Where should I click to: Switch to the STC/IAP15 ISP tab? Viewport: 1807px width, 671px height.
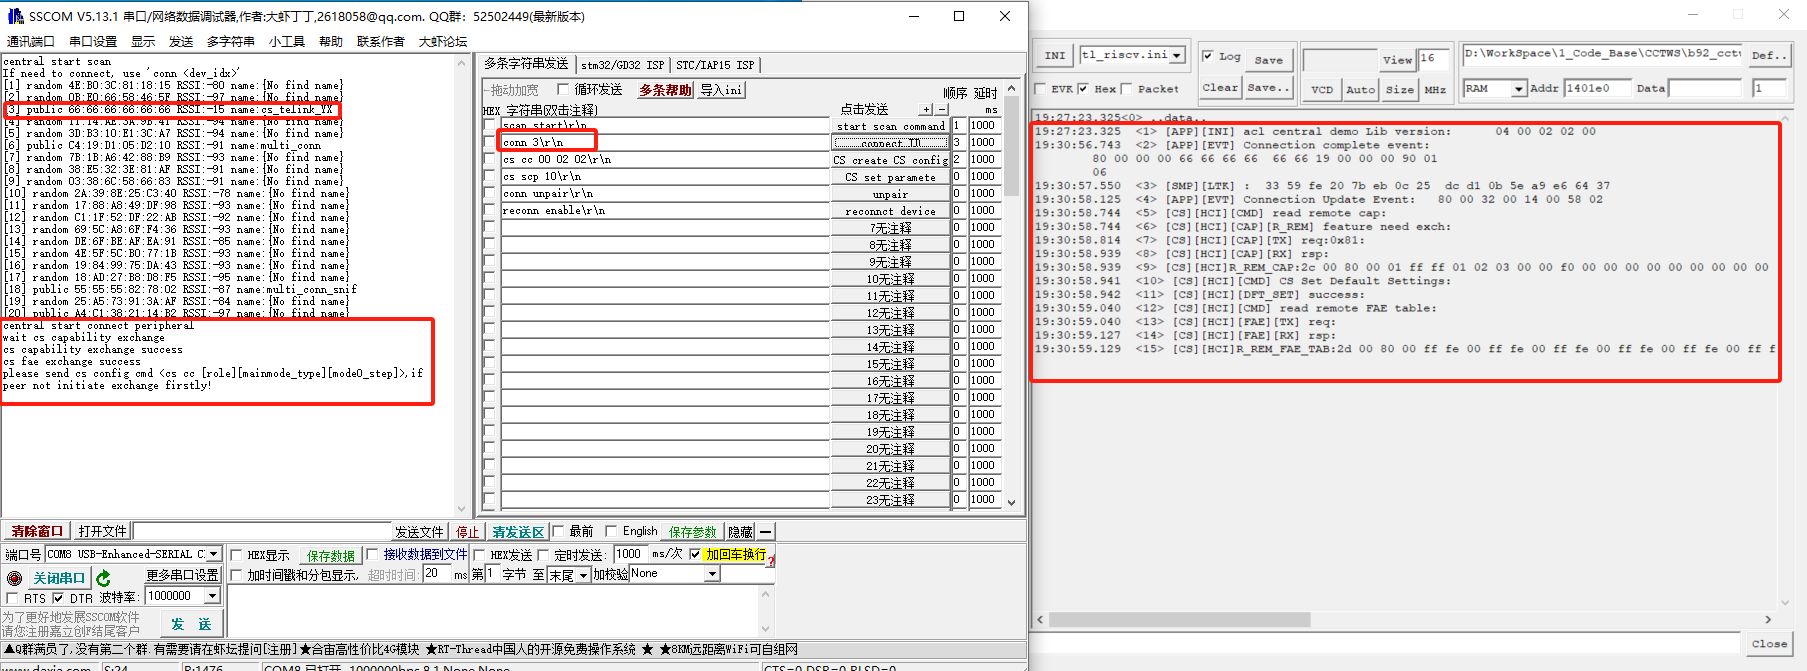pos(715,65)
